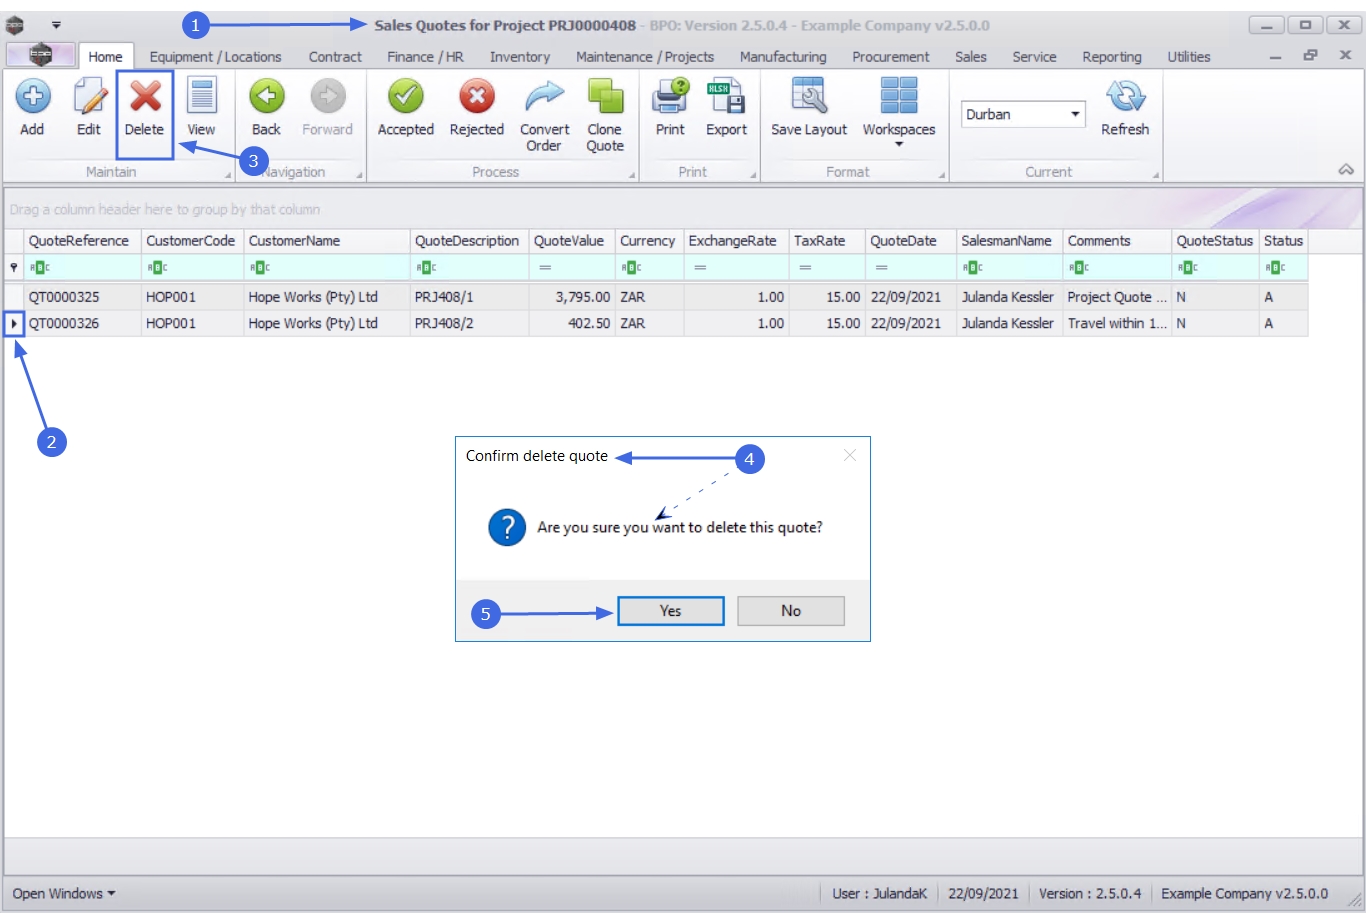Collapse the ribbon with the chevron
Screen dimensions: 1366x913
[x=1346, y=170]
